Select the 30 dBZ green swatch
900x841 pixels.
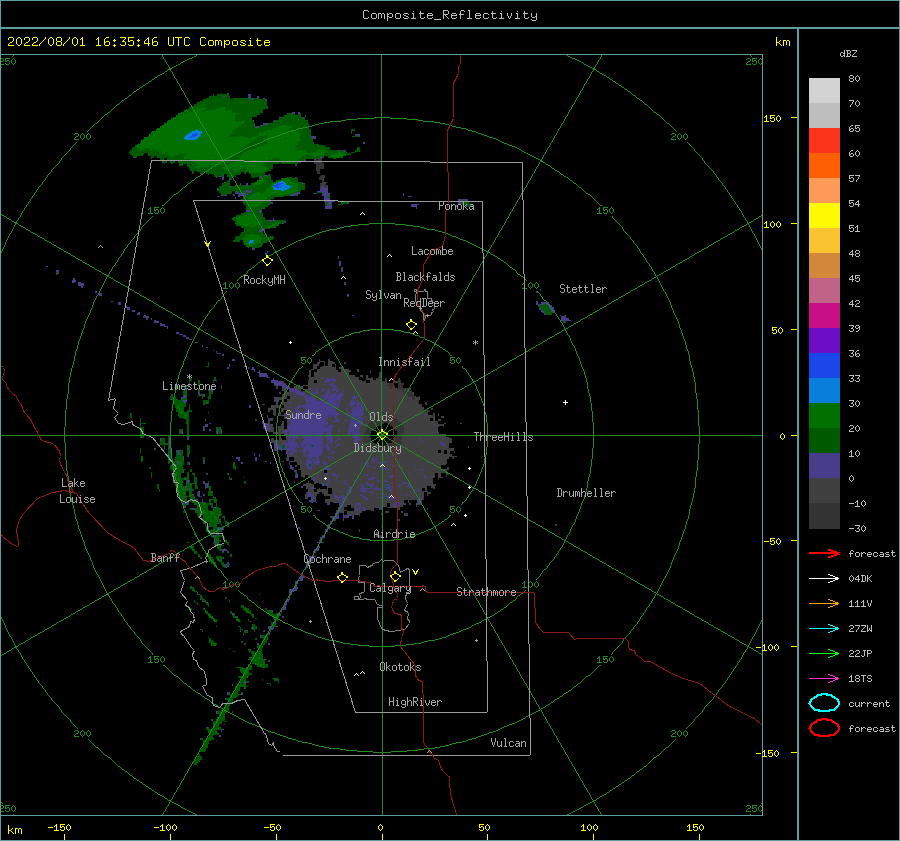tap(824, 416)
